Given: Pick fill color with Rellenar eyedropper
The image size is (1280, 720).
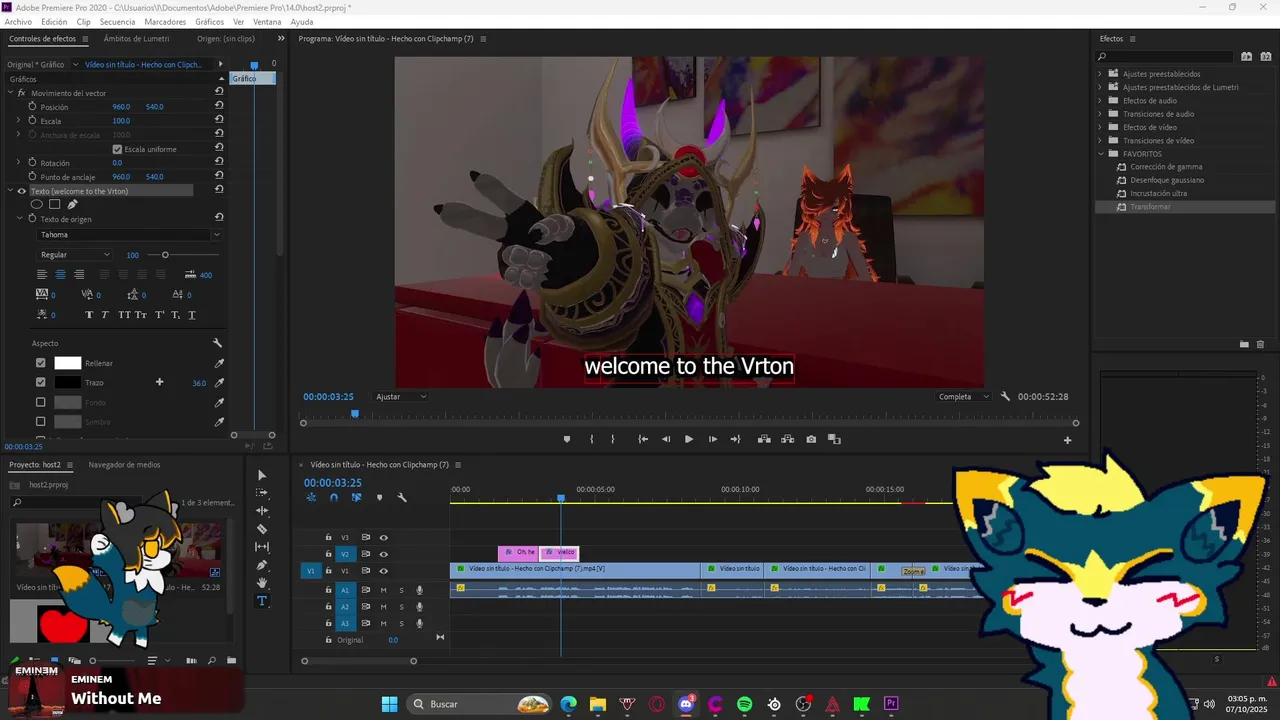Looking at the screenshot, I should pyautogui.click(x=219, y=363).
